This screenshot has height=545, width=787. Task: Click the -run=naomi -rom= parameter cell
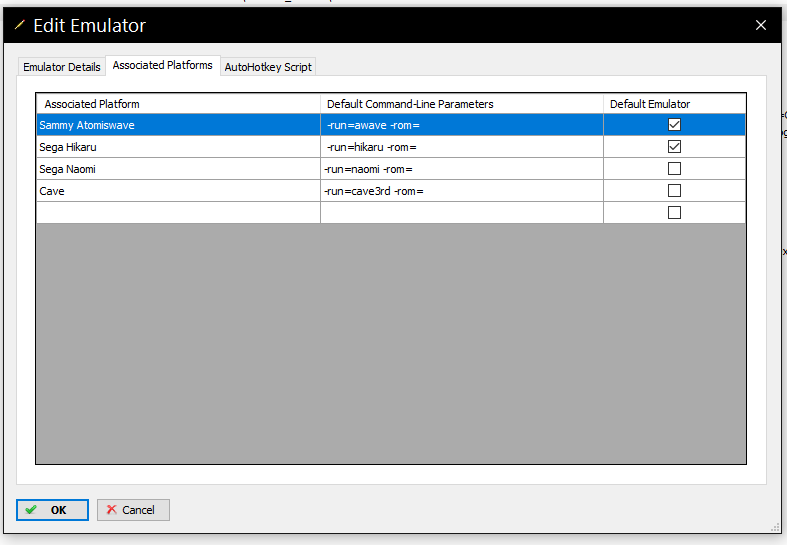tap(462, 169)
